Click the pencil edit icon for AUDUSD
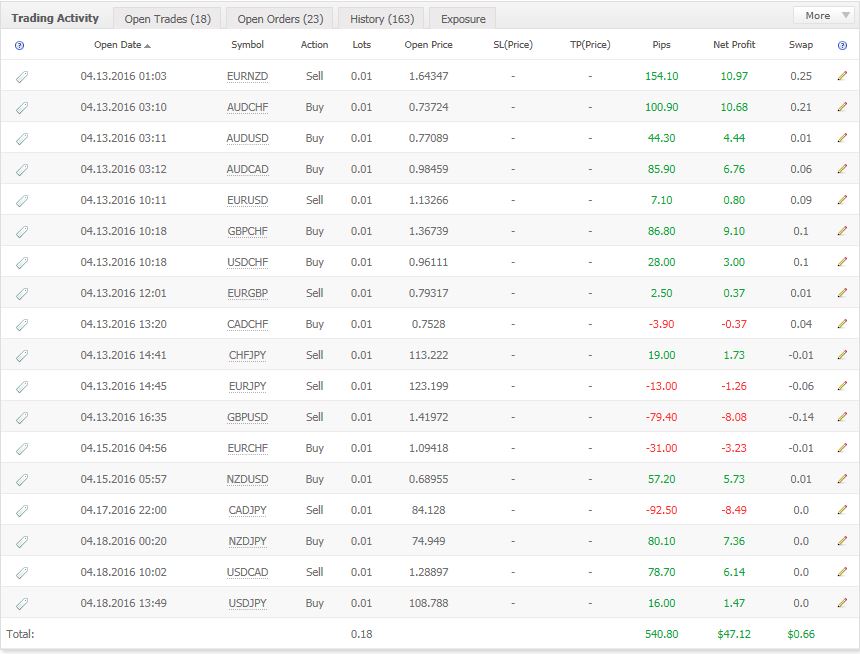 [x=842, y=138]
